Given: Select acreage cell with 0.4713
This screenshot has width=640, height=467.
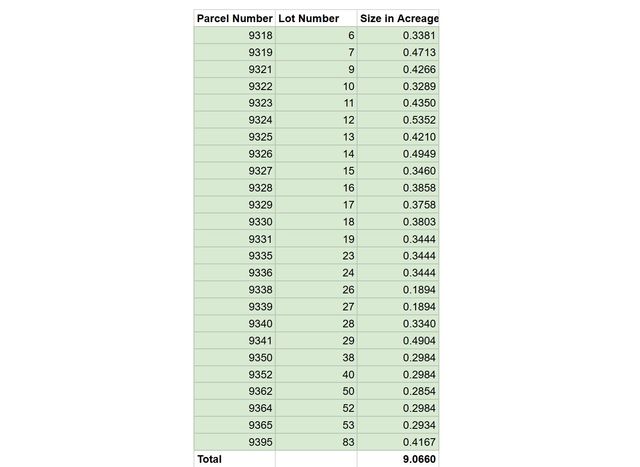Looking at the screenshot, I should point(397,52).
